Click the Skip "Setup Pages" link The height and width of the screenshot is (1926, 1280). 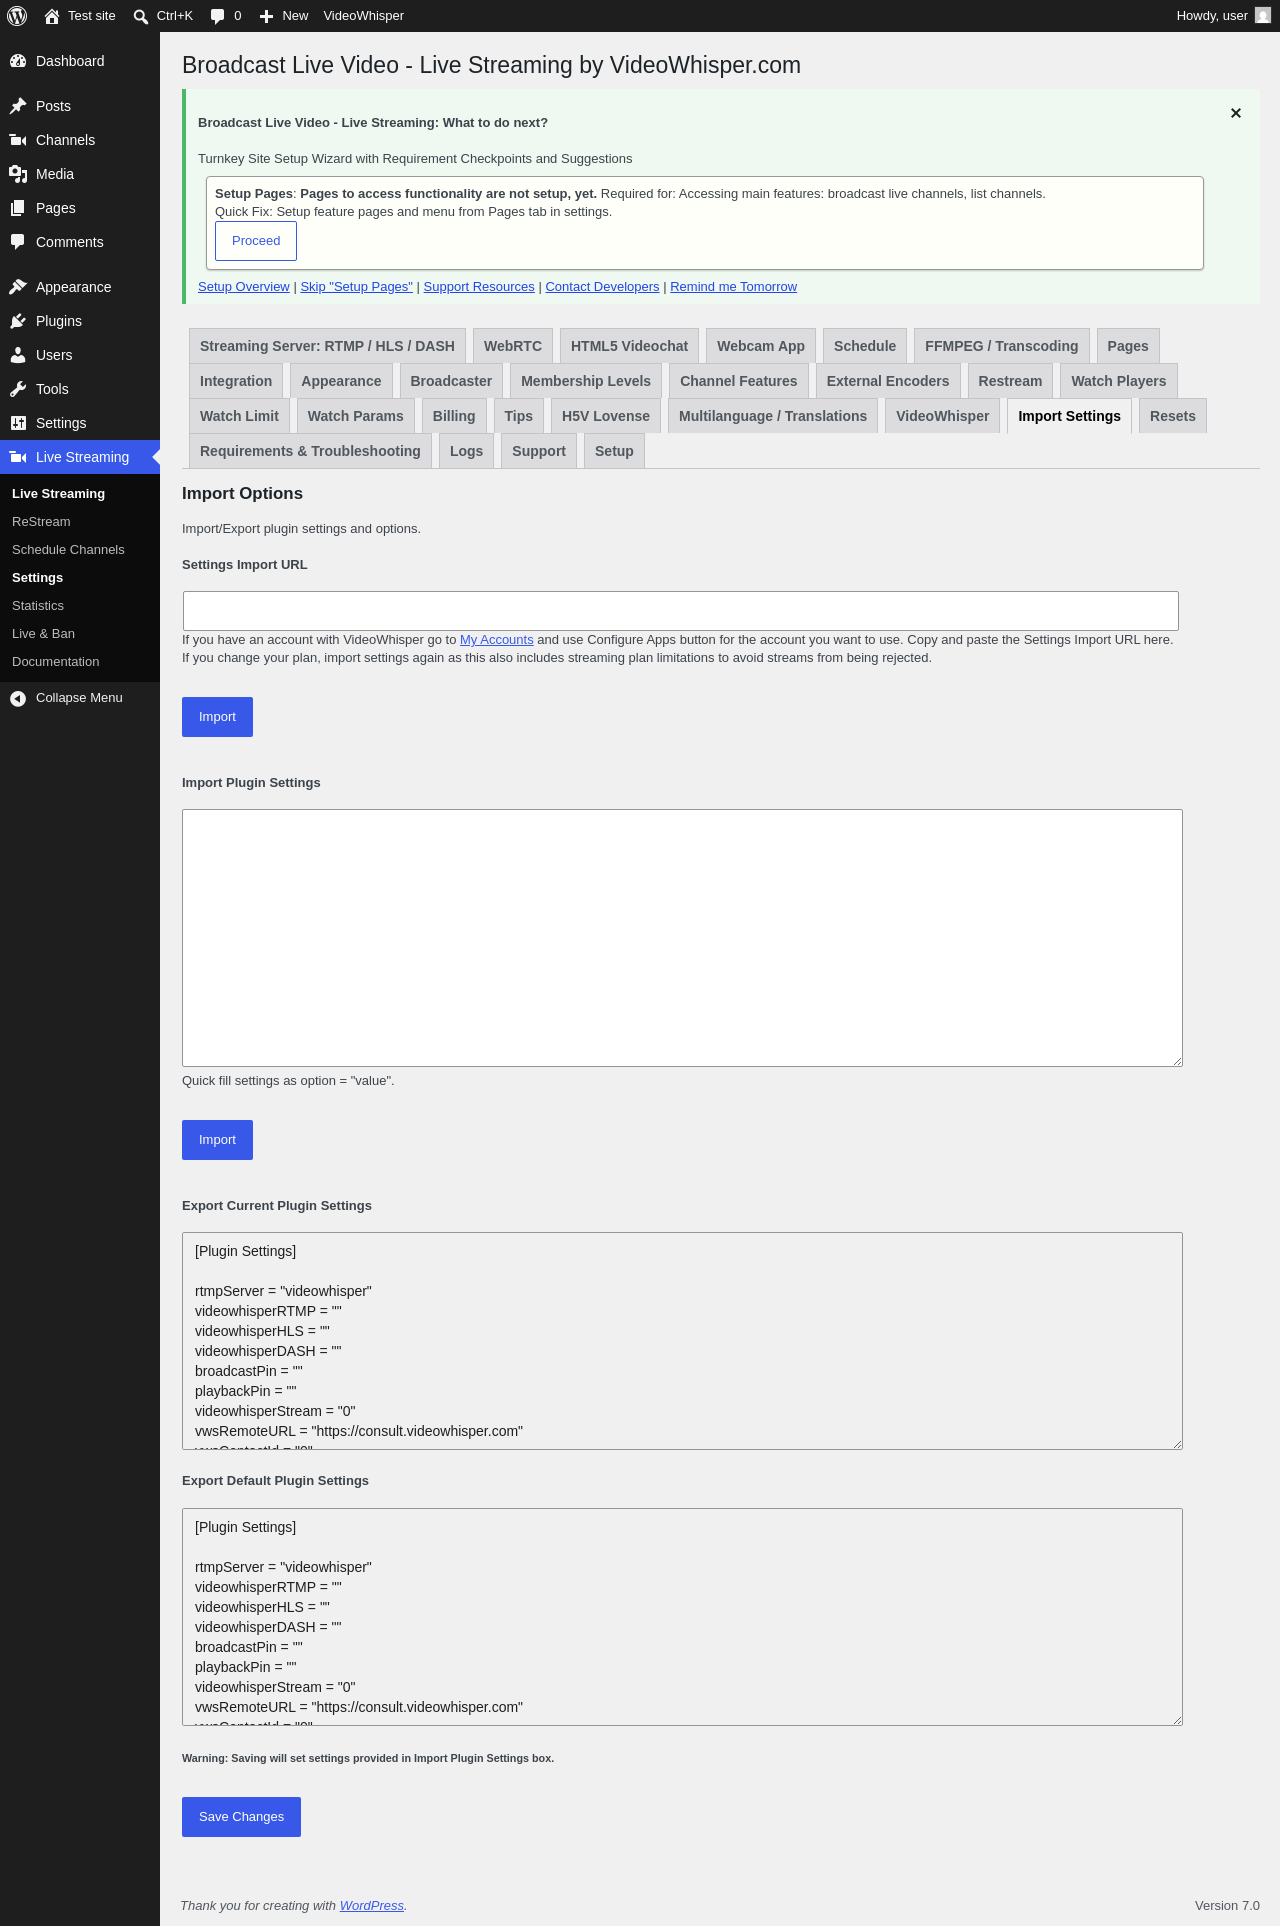click(x=357, y=287)
